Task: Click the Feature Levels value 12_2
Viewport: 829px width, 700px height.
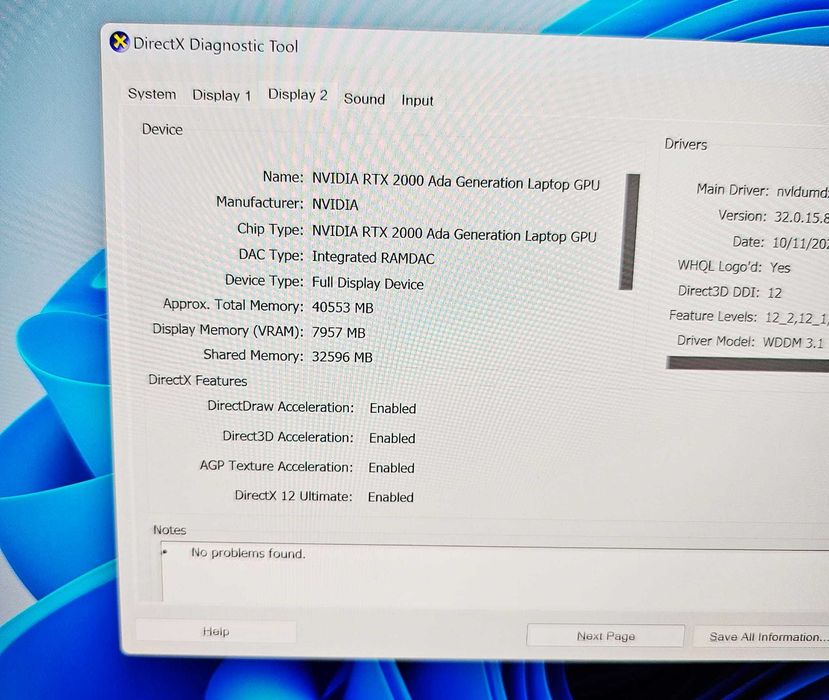Action: [796, 318]
